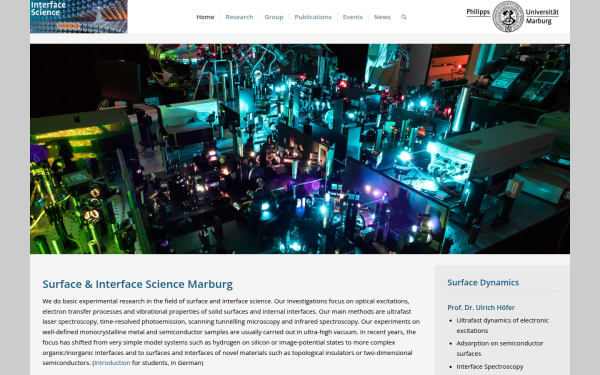Image resolution: width=600 pixels, height=375 pixels.
Task: Open the Research menu
Action: click(x=239, y=17)
